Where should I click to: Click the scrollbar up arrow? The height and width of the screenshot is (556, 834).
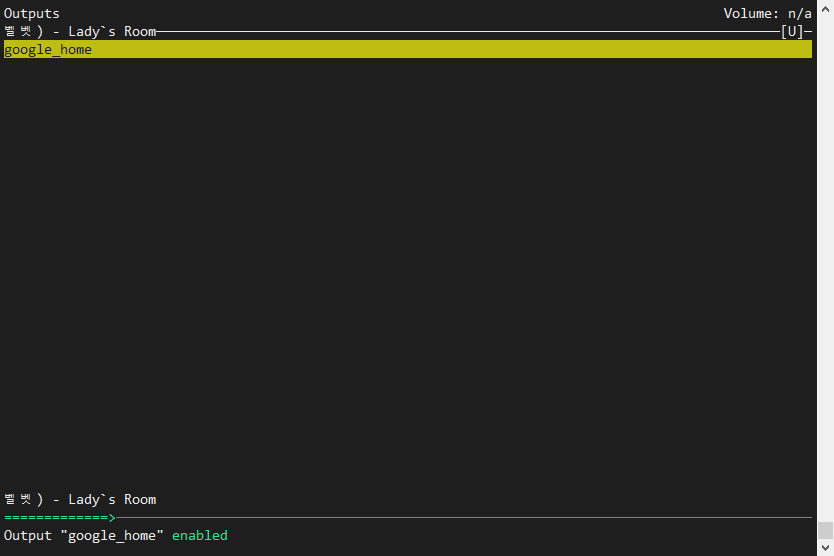coord(825,9)
